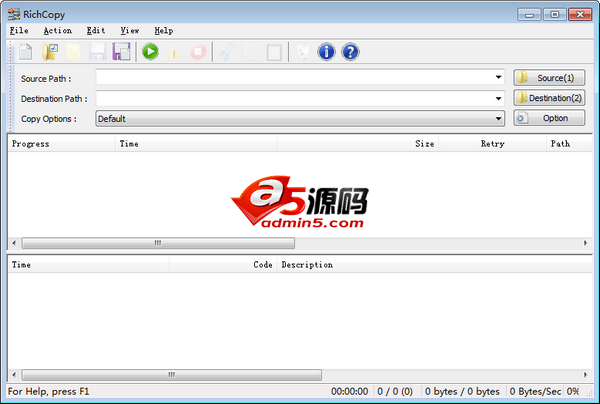600x404 pixels.
Task: Click the 0% progress status entry
Action: (573, 391)
